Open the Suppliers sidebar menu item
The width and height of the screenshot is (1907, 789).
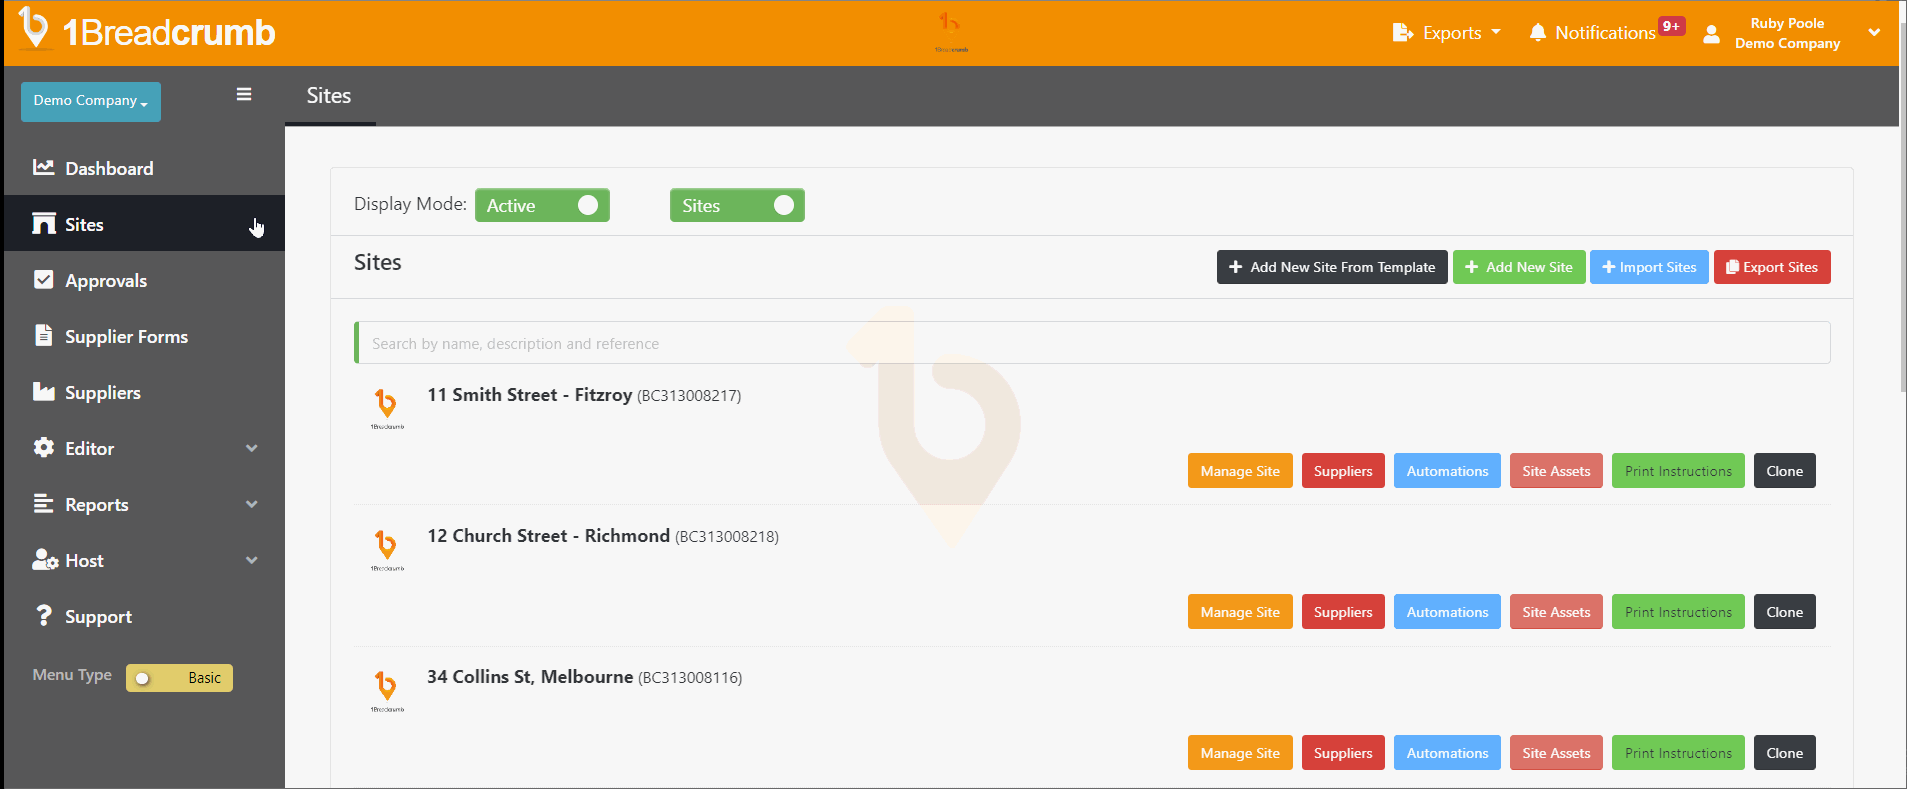coord(102,393)
